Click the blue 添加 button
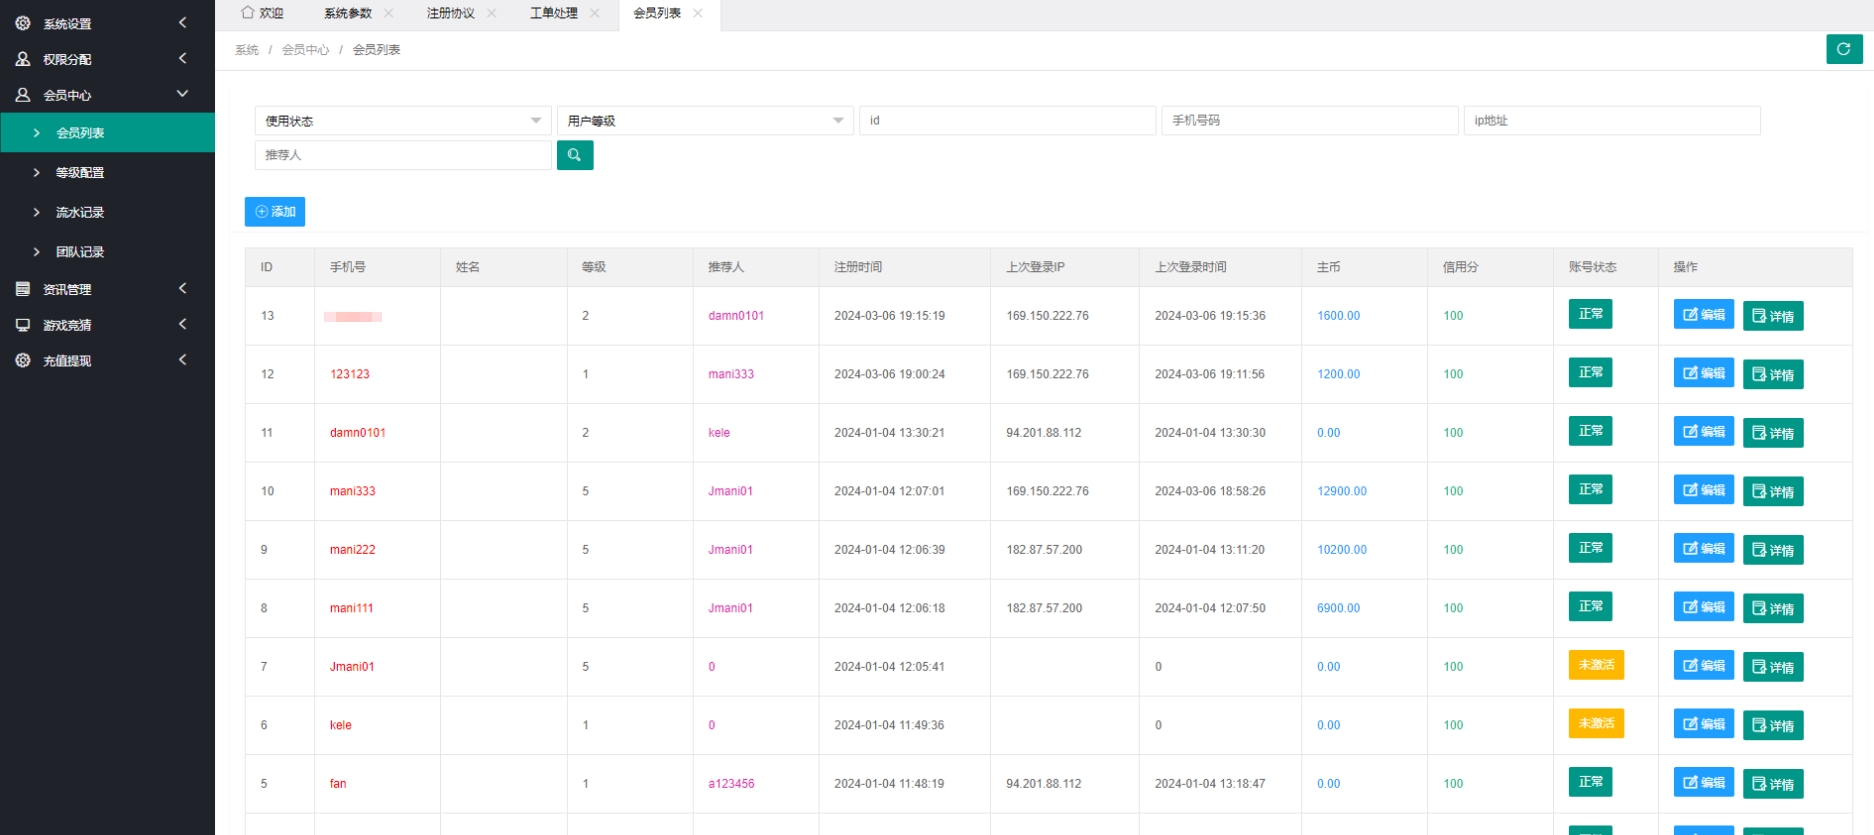The width and height of the screenshot is (1874, 835). point(275,212)
